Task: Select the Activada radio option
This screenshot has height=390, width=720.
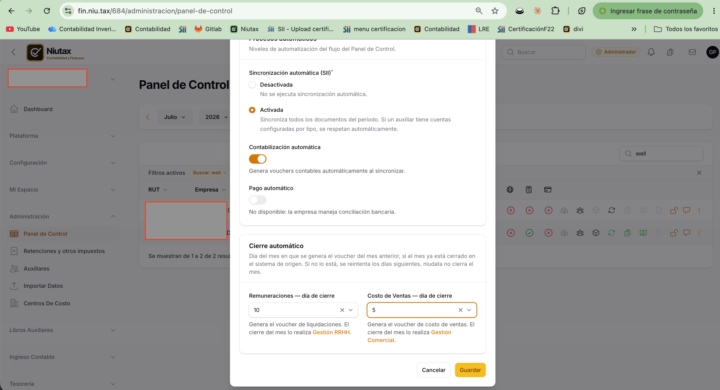Action: [x=252, y=110]
